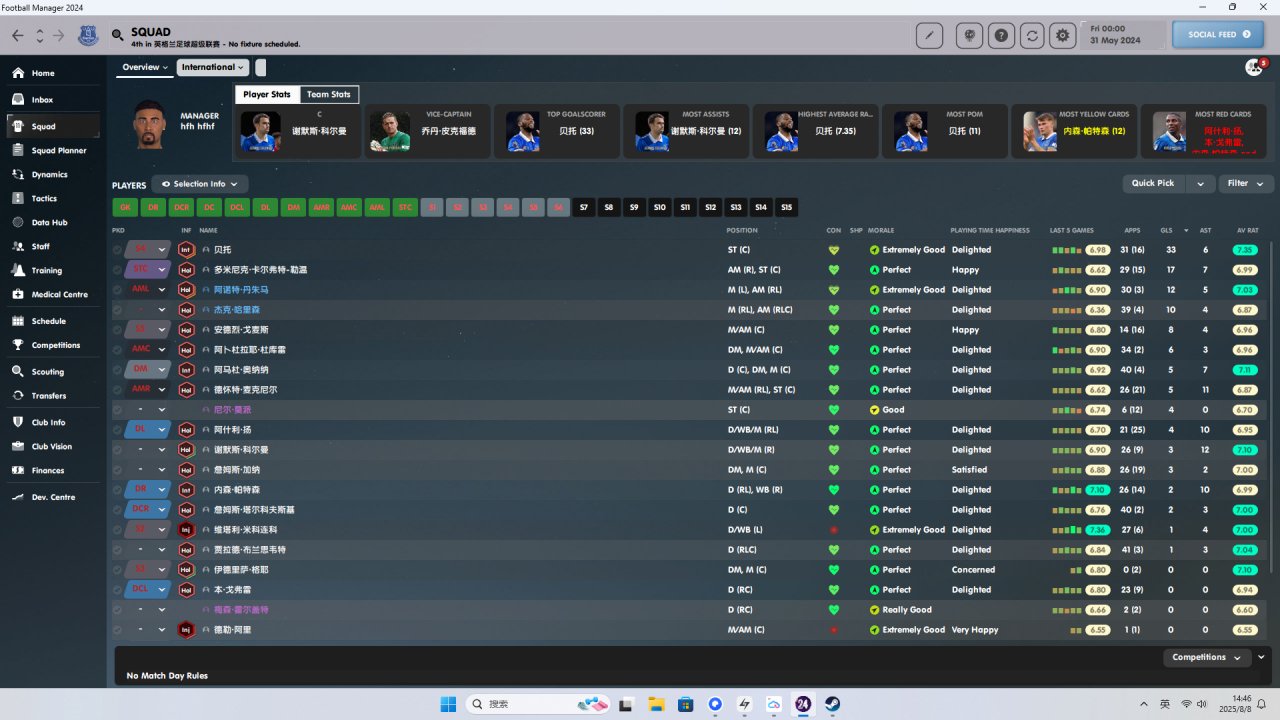This screenshot has height=720, width=1280.
Task: Open the Selection Info dropdown
Action: [200, 184]
